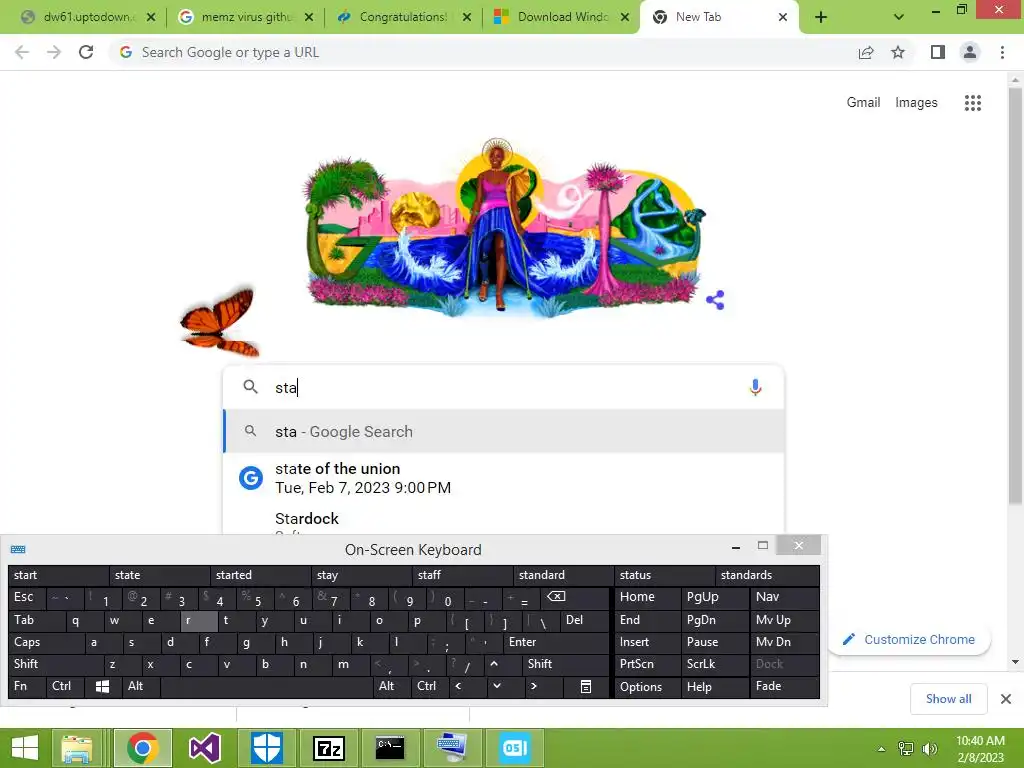Reload the page with the refresh icon

click(x=86, y=52)
